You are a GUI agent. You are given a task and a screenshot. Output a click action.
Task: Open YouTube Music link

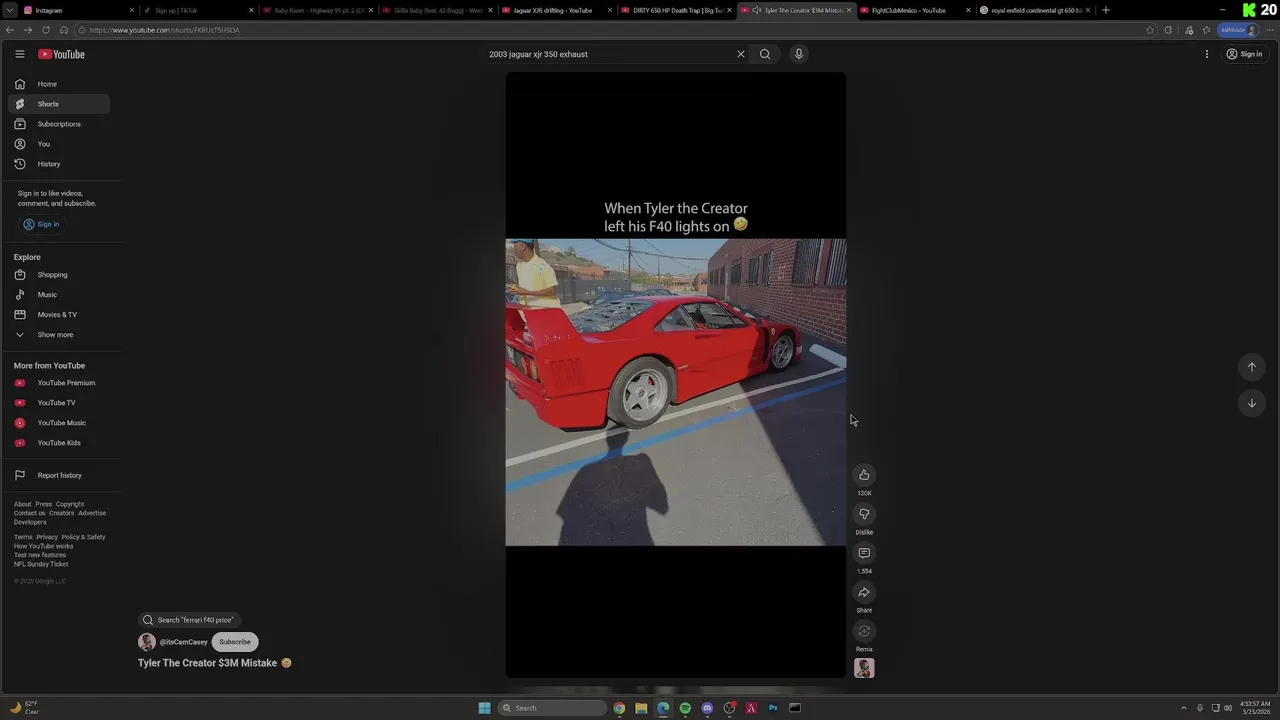[x=59, y=423]
